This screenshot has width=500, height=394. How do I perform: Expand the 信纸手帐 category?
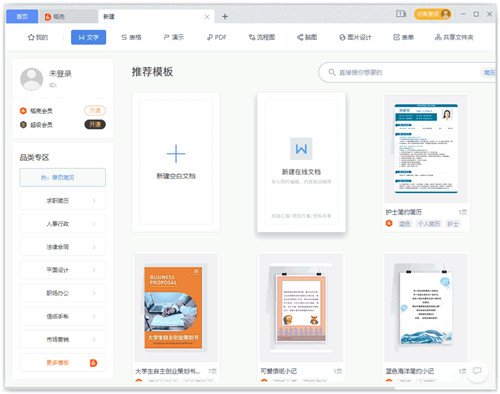pos(63,316)
